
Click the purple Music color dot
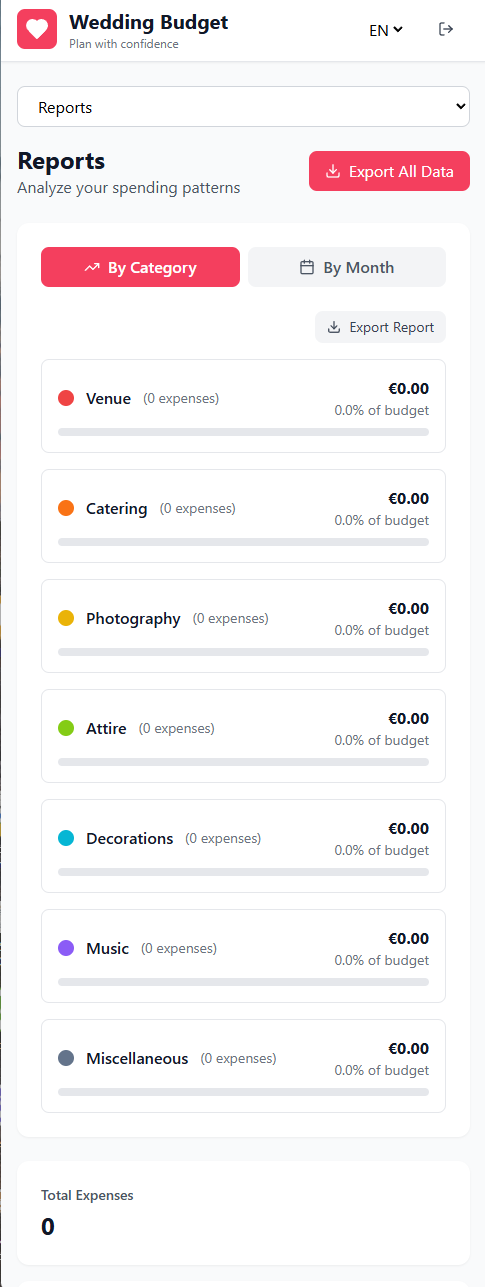click(66, 948)
